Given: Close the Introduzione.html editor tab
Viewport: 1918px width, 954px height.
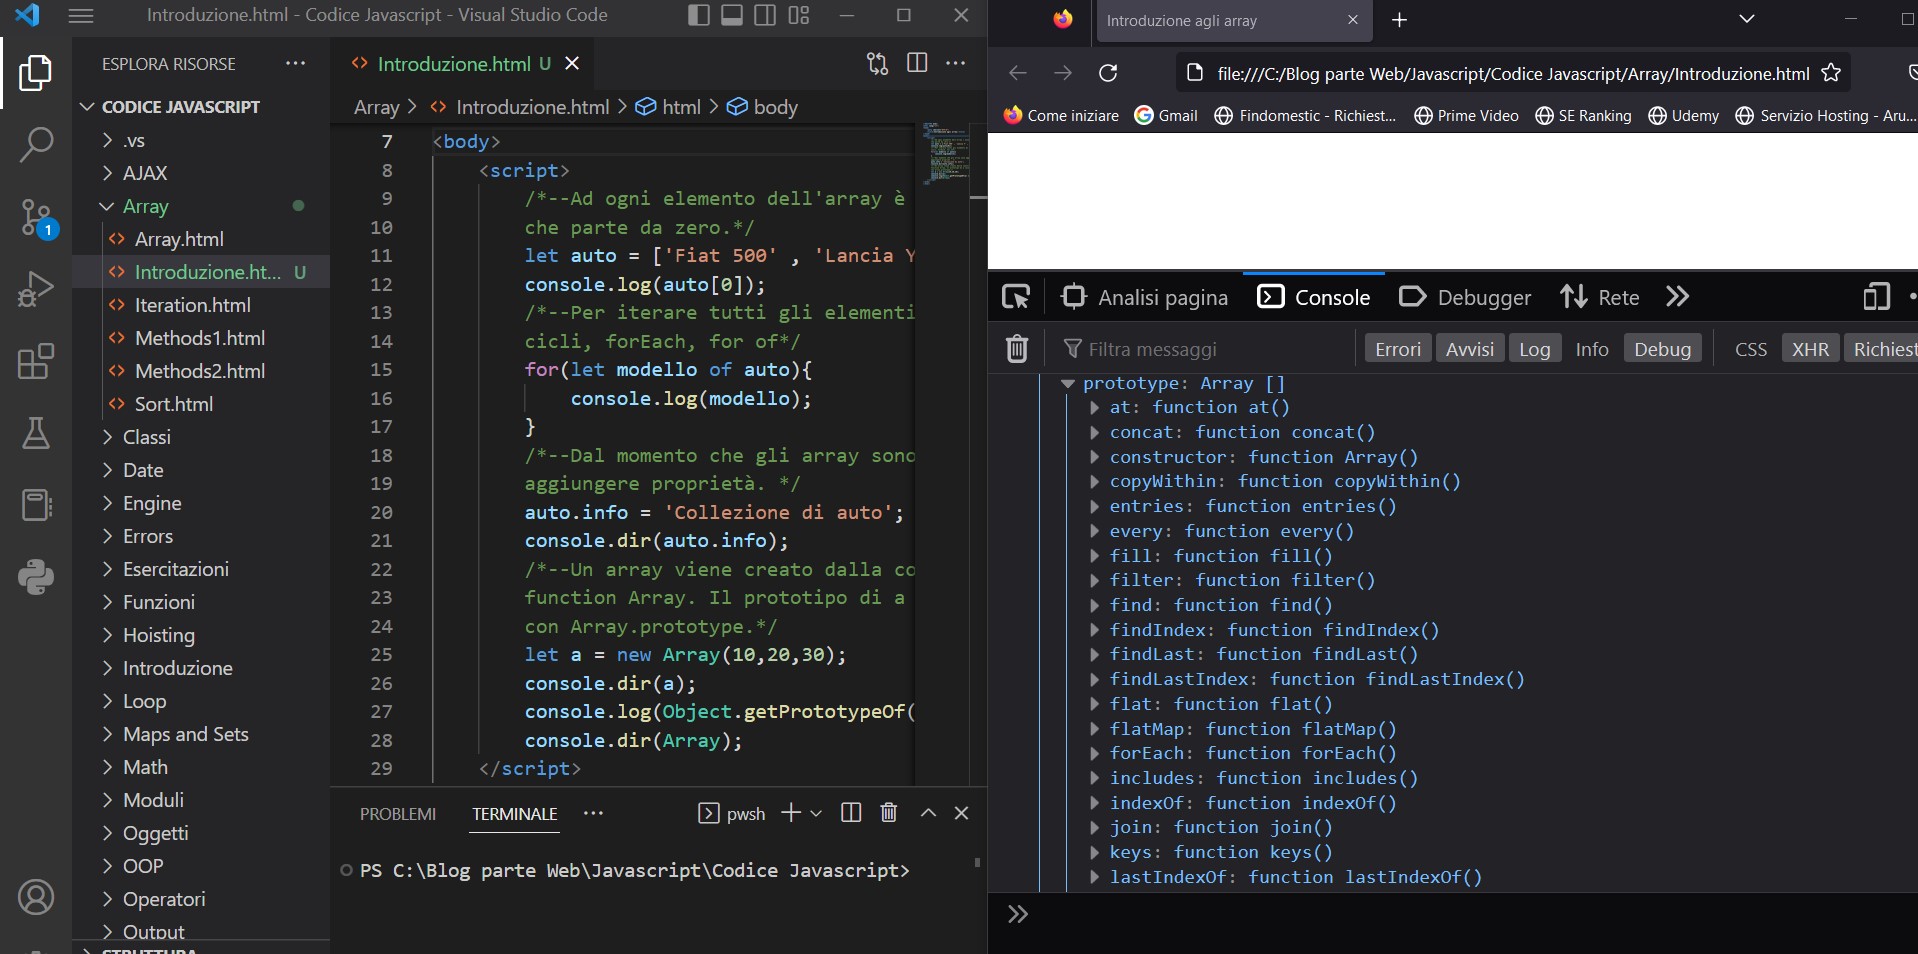Looking at the screenshot, I should point(572,63).
